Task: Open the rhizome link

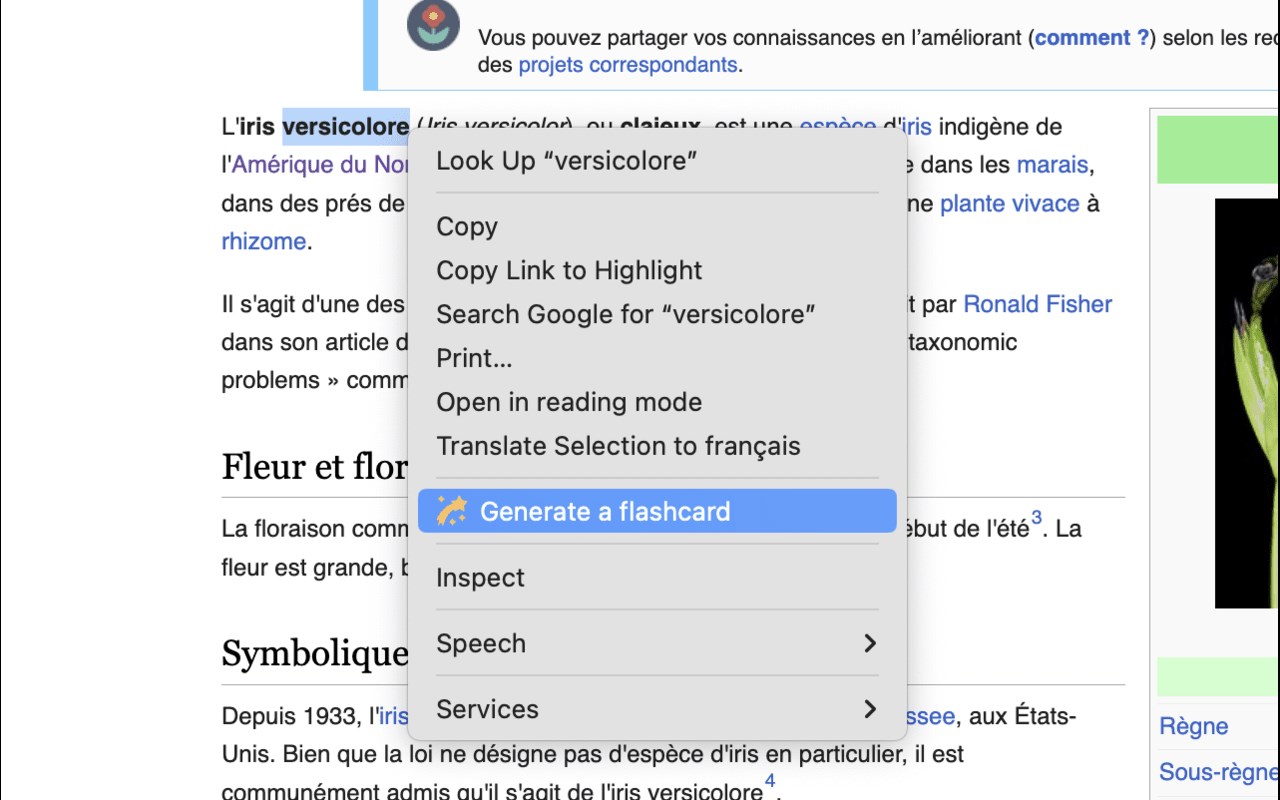Action: pyautogui.click(x=263, y=242)
